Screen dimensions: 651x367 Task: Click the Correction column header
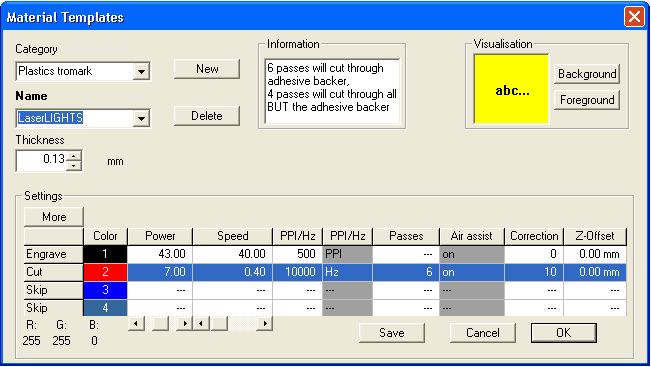coord(534,236)
